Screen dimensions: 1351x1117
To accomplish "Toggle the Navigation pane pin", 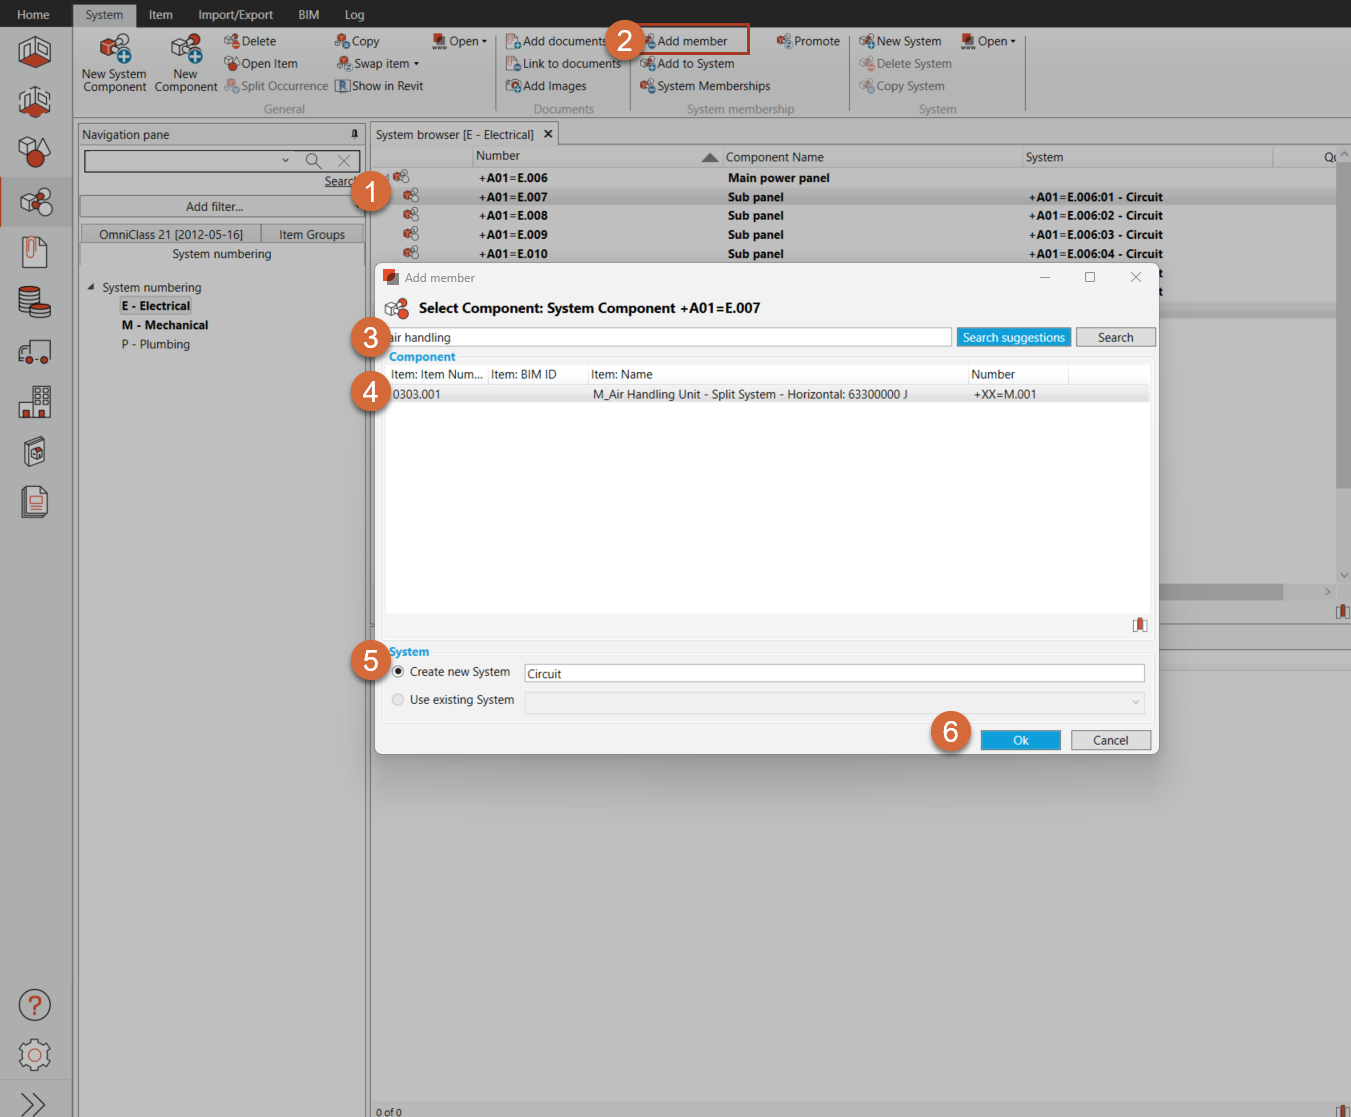I will [x=353, y=133].
